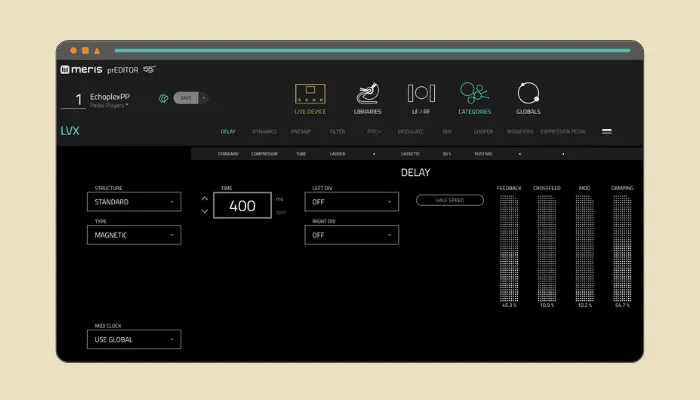
Task: Click the Compressor label under Dynamics
Action: (264, 154)
